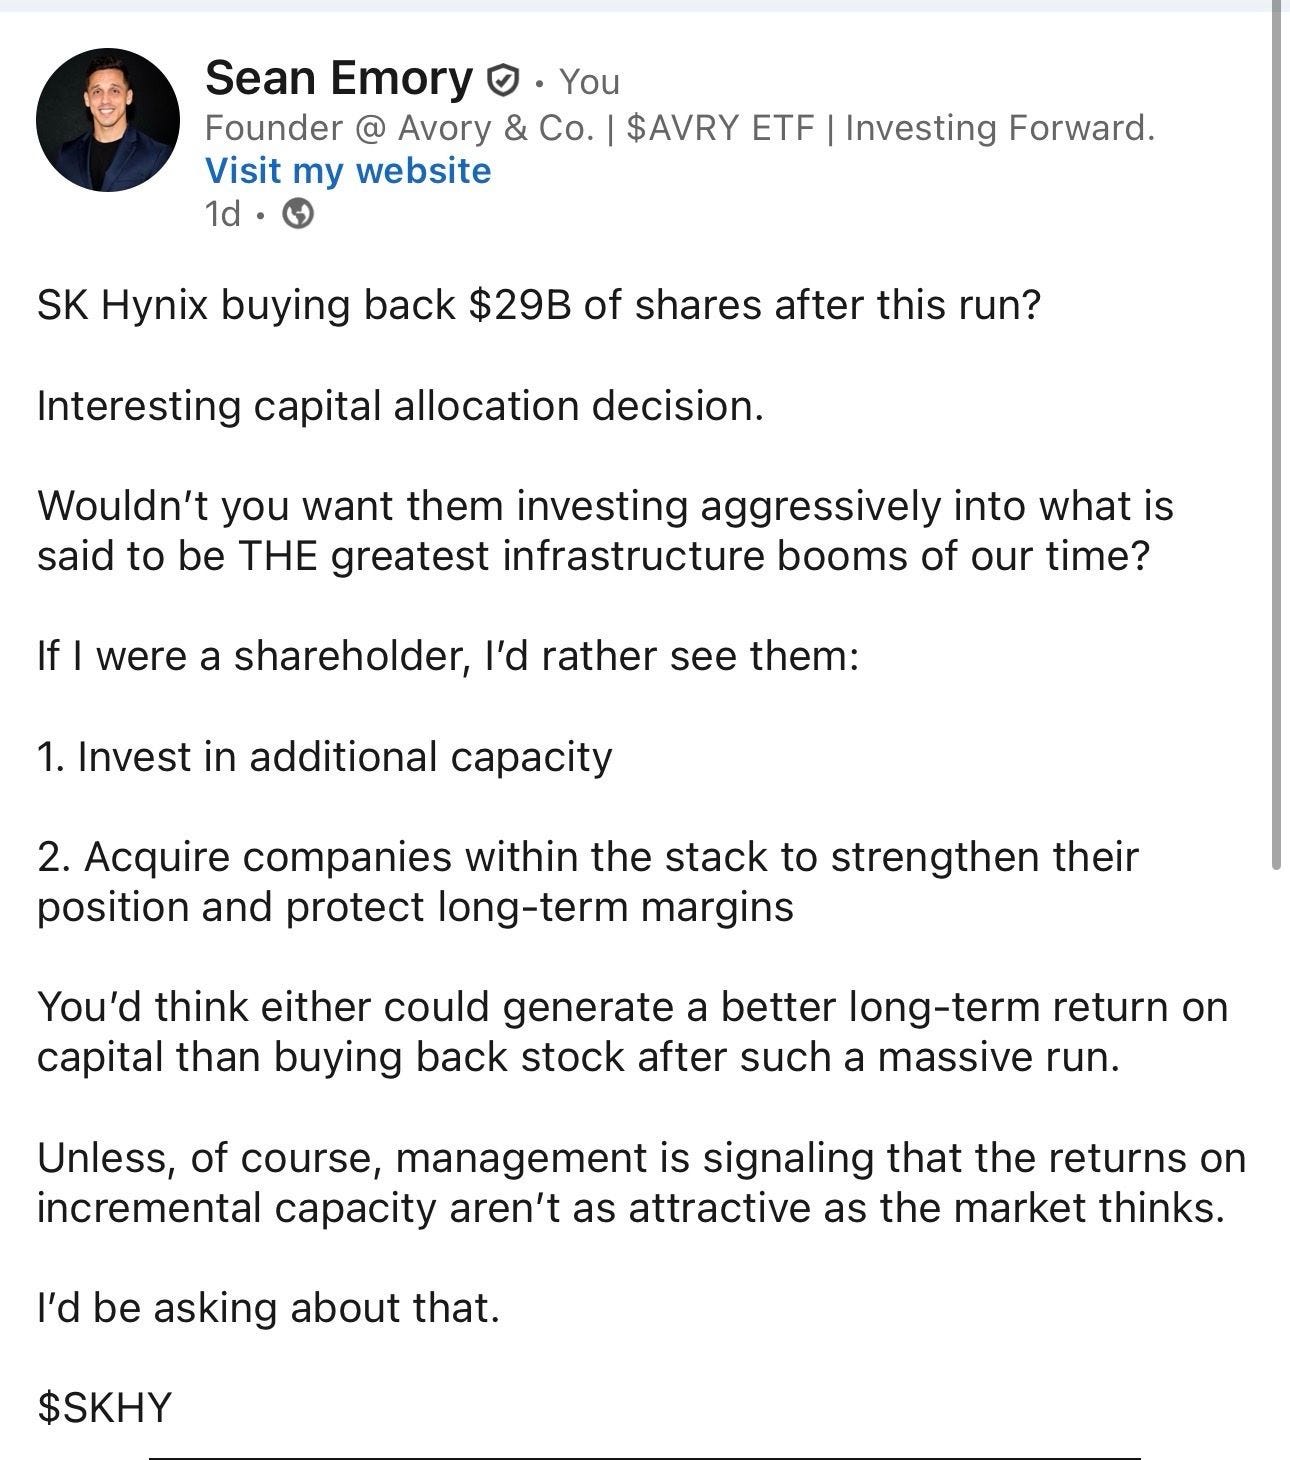The width and height of the screenshot is (1290, 1460).
Task: Click the 'Acquire companies within the stack' item
Action: tap(588, 882)
